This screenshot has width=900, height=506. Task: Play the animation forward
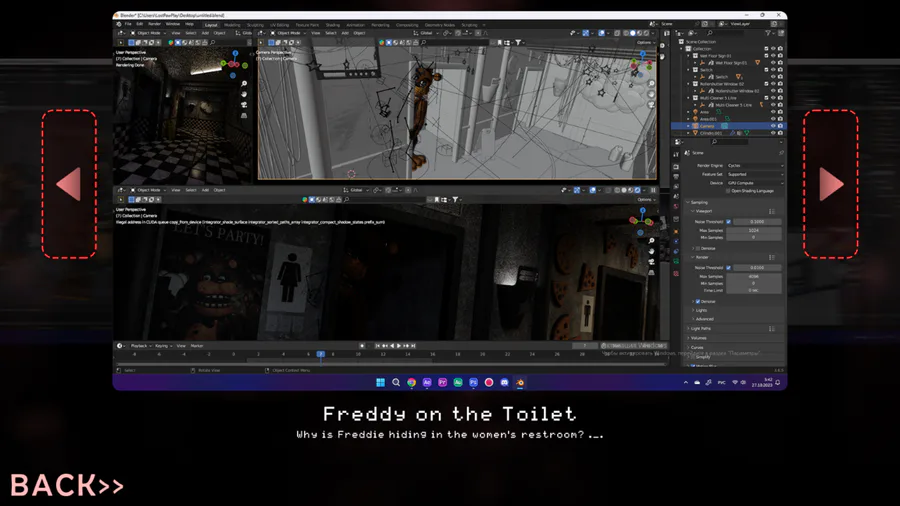[399, 346]
